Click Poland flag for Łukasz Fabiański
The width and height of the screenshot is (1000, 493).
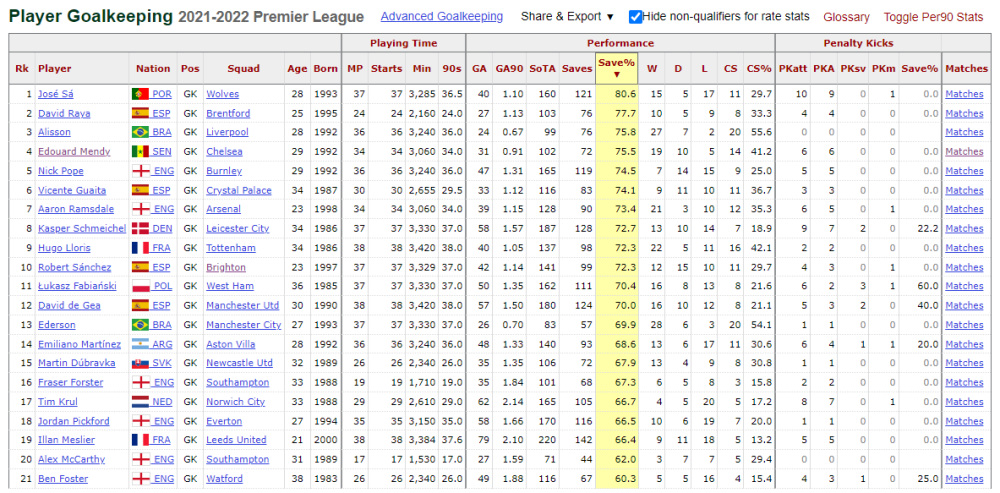(140, 286)
